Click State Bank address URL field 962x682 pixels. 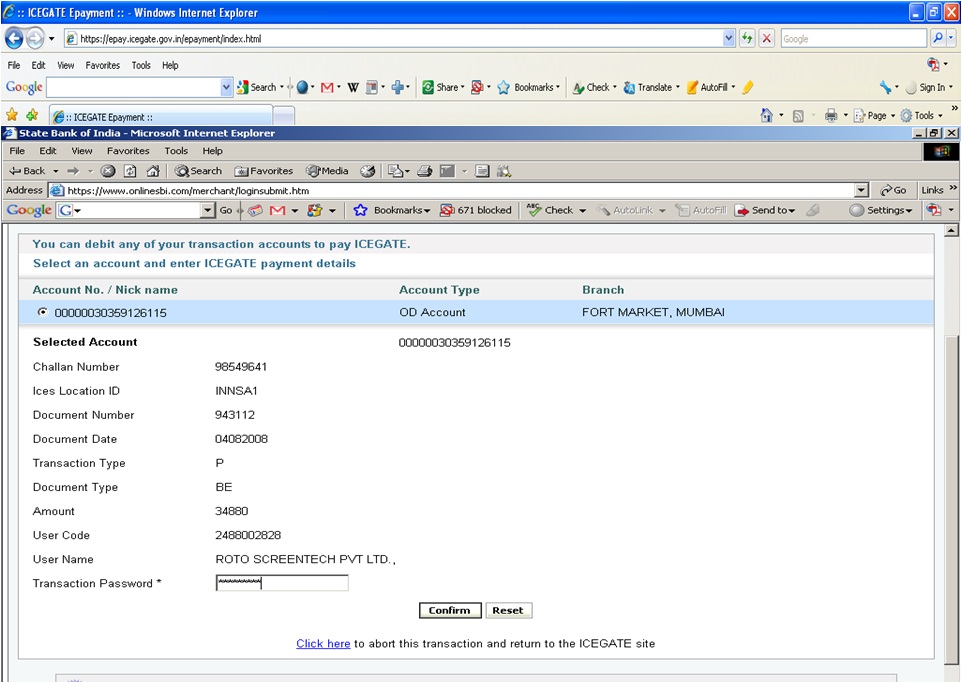pos(452,190)
